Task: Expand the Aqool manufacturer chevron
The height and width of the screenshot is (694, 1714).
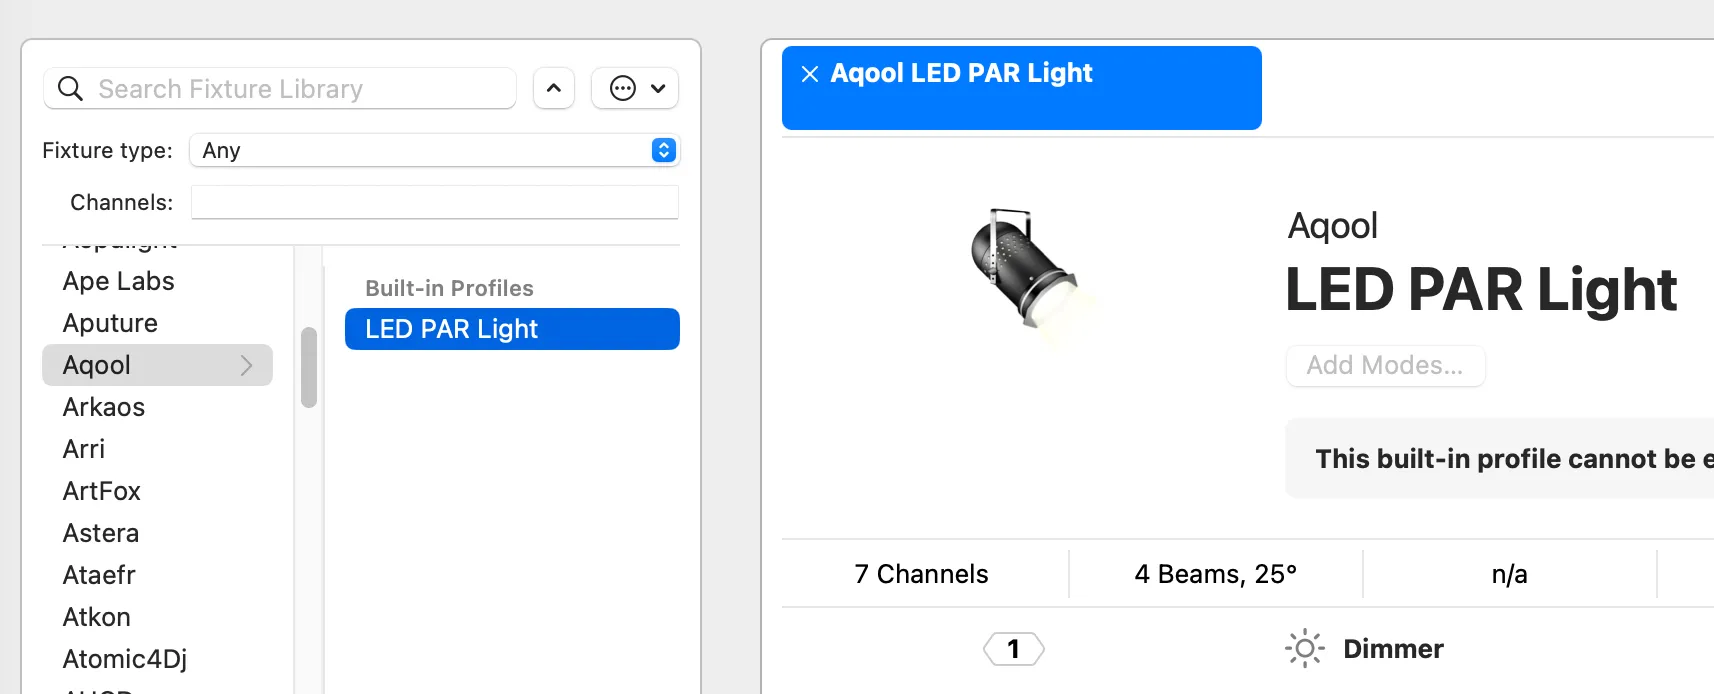Action: click(x=247, y=366)
